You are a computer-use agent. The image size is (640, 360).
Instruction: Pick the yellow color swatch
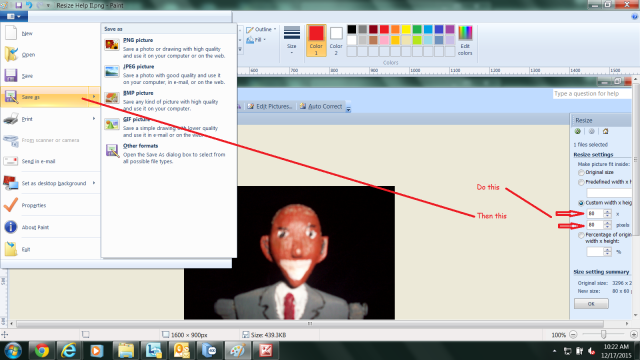pos(406,29)
